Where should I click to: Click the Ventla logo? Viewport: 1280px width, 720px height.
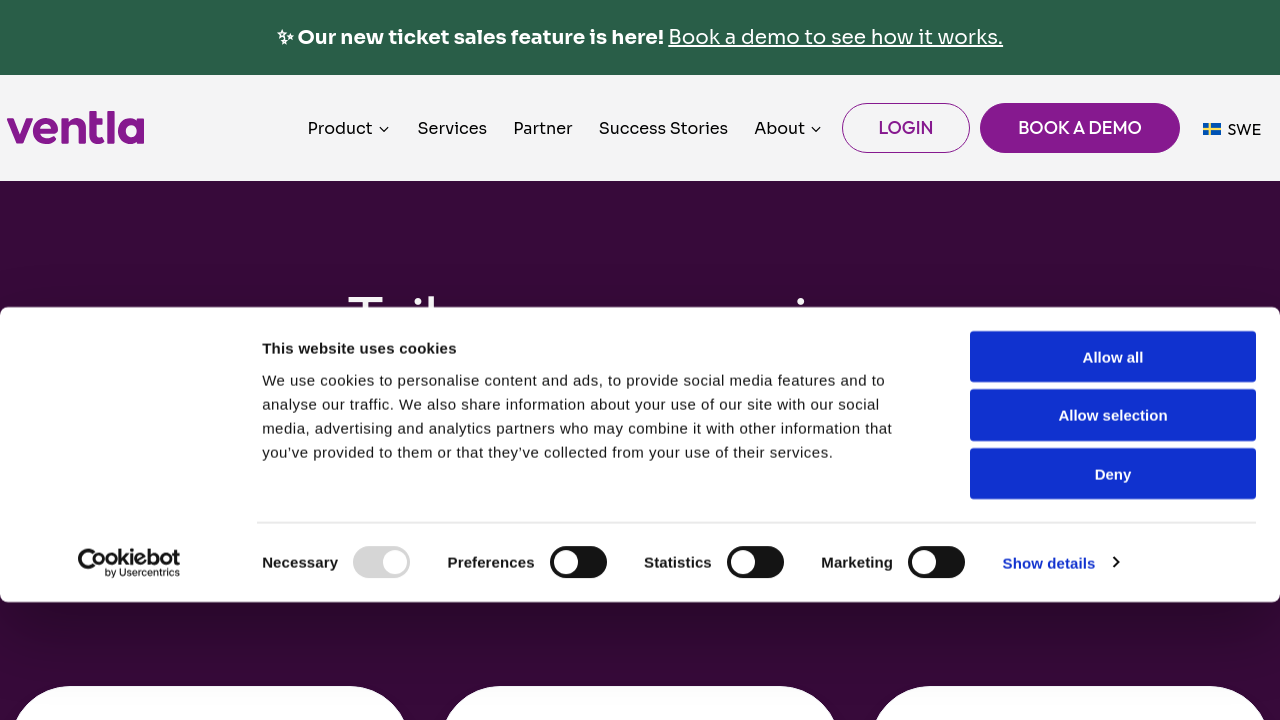click(75, 128)
